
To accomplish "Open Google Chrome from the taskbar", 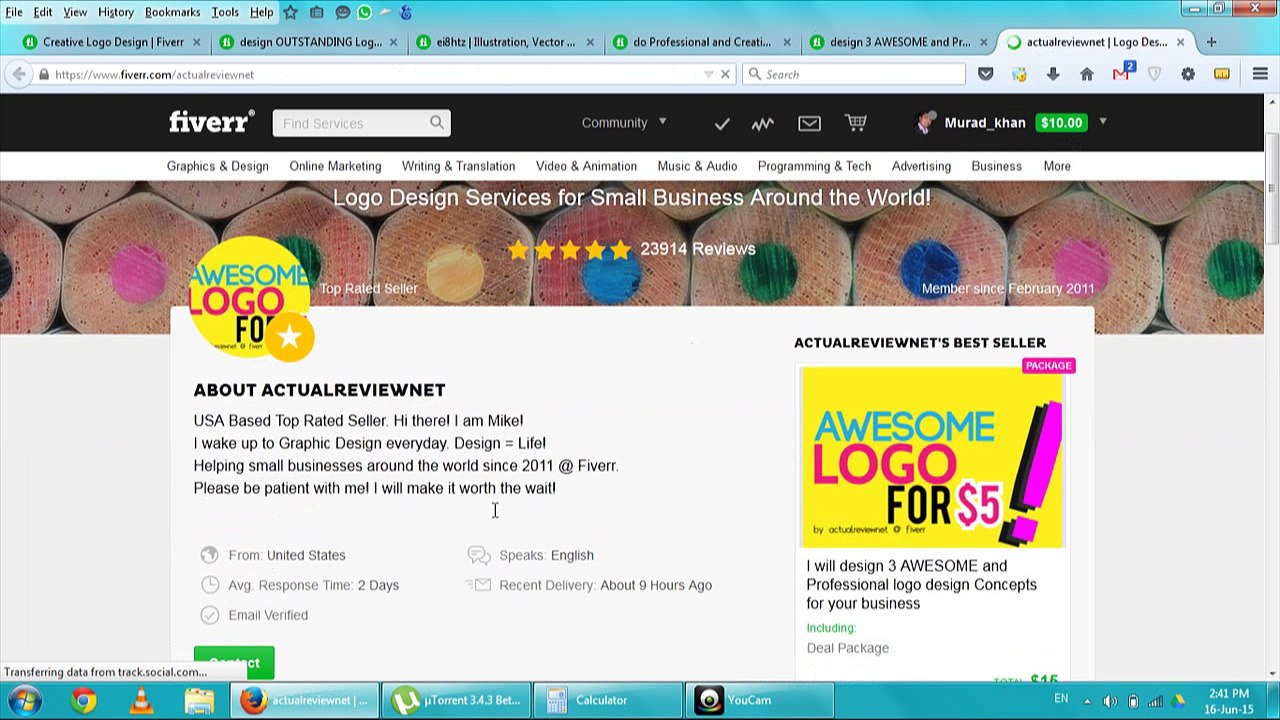I will pos(84,700).
